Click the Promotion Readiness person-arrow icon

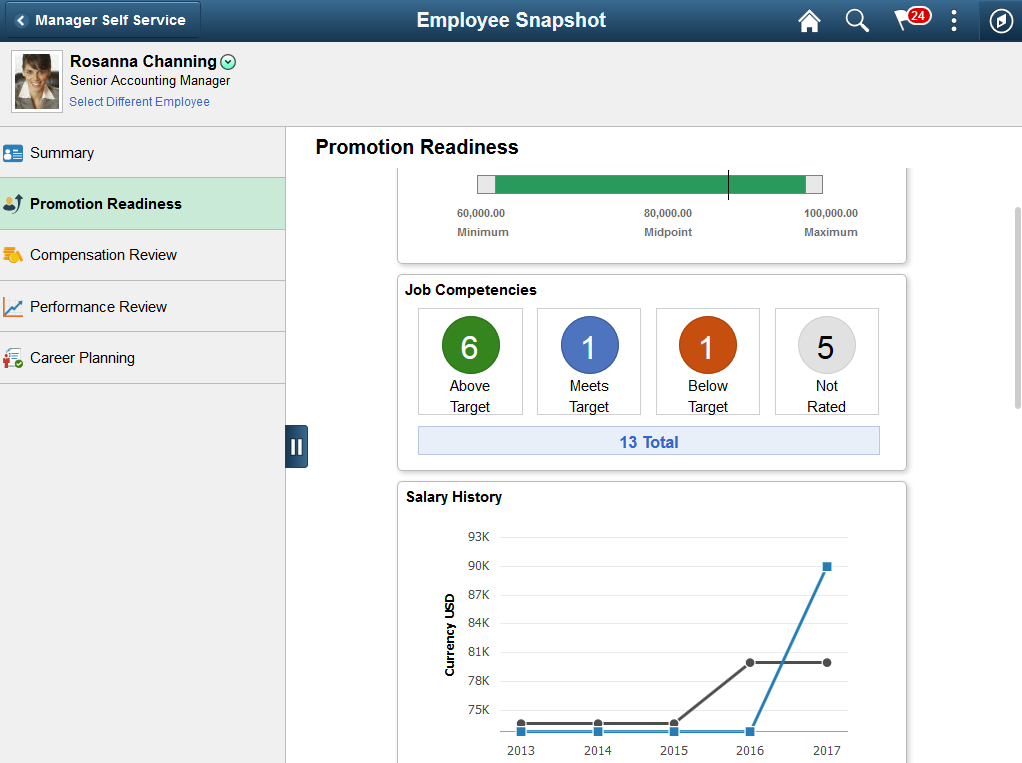point(12,203)
